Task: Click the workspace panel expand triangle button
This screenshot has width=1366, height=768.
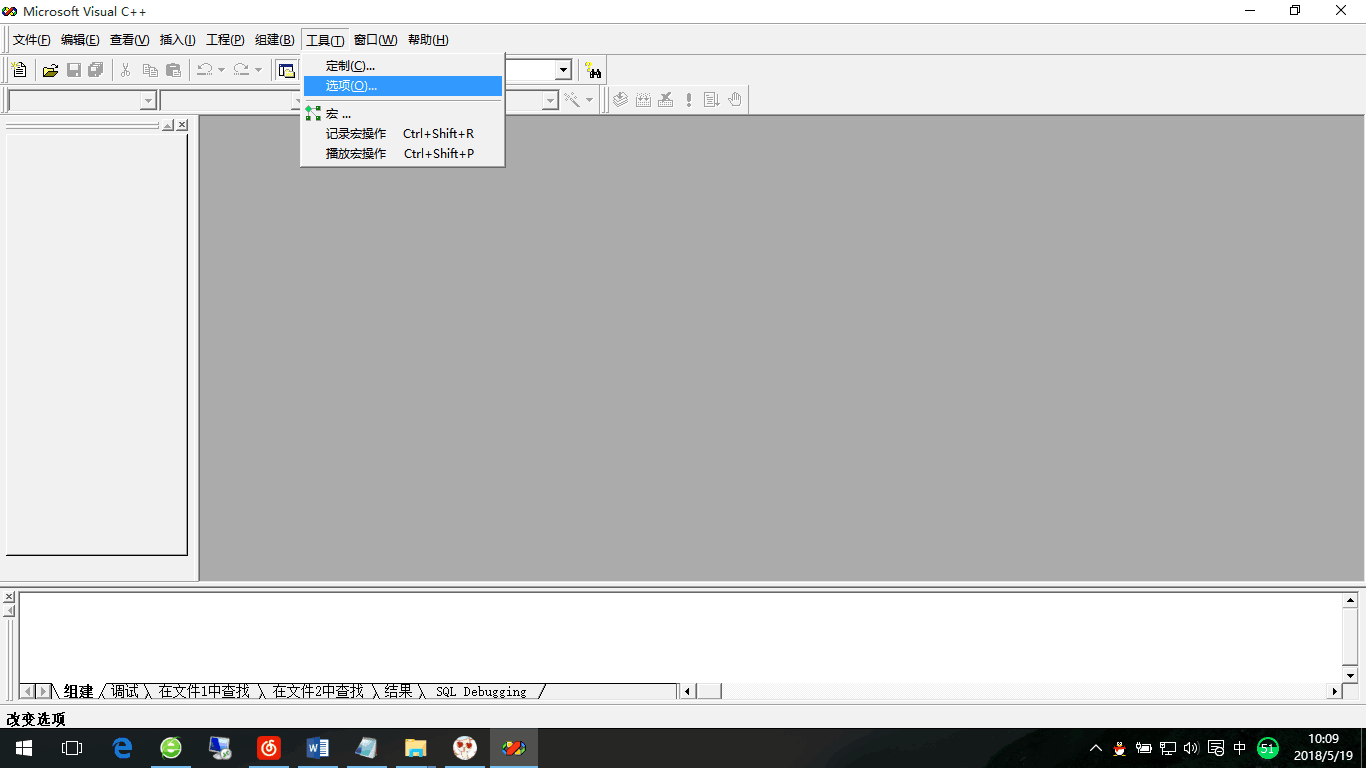Action: point(168,125)
